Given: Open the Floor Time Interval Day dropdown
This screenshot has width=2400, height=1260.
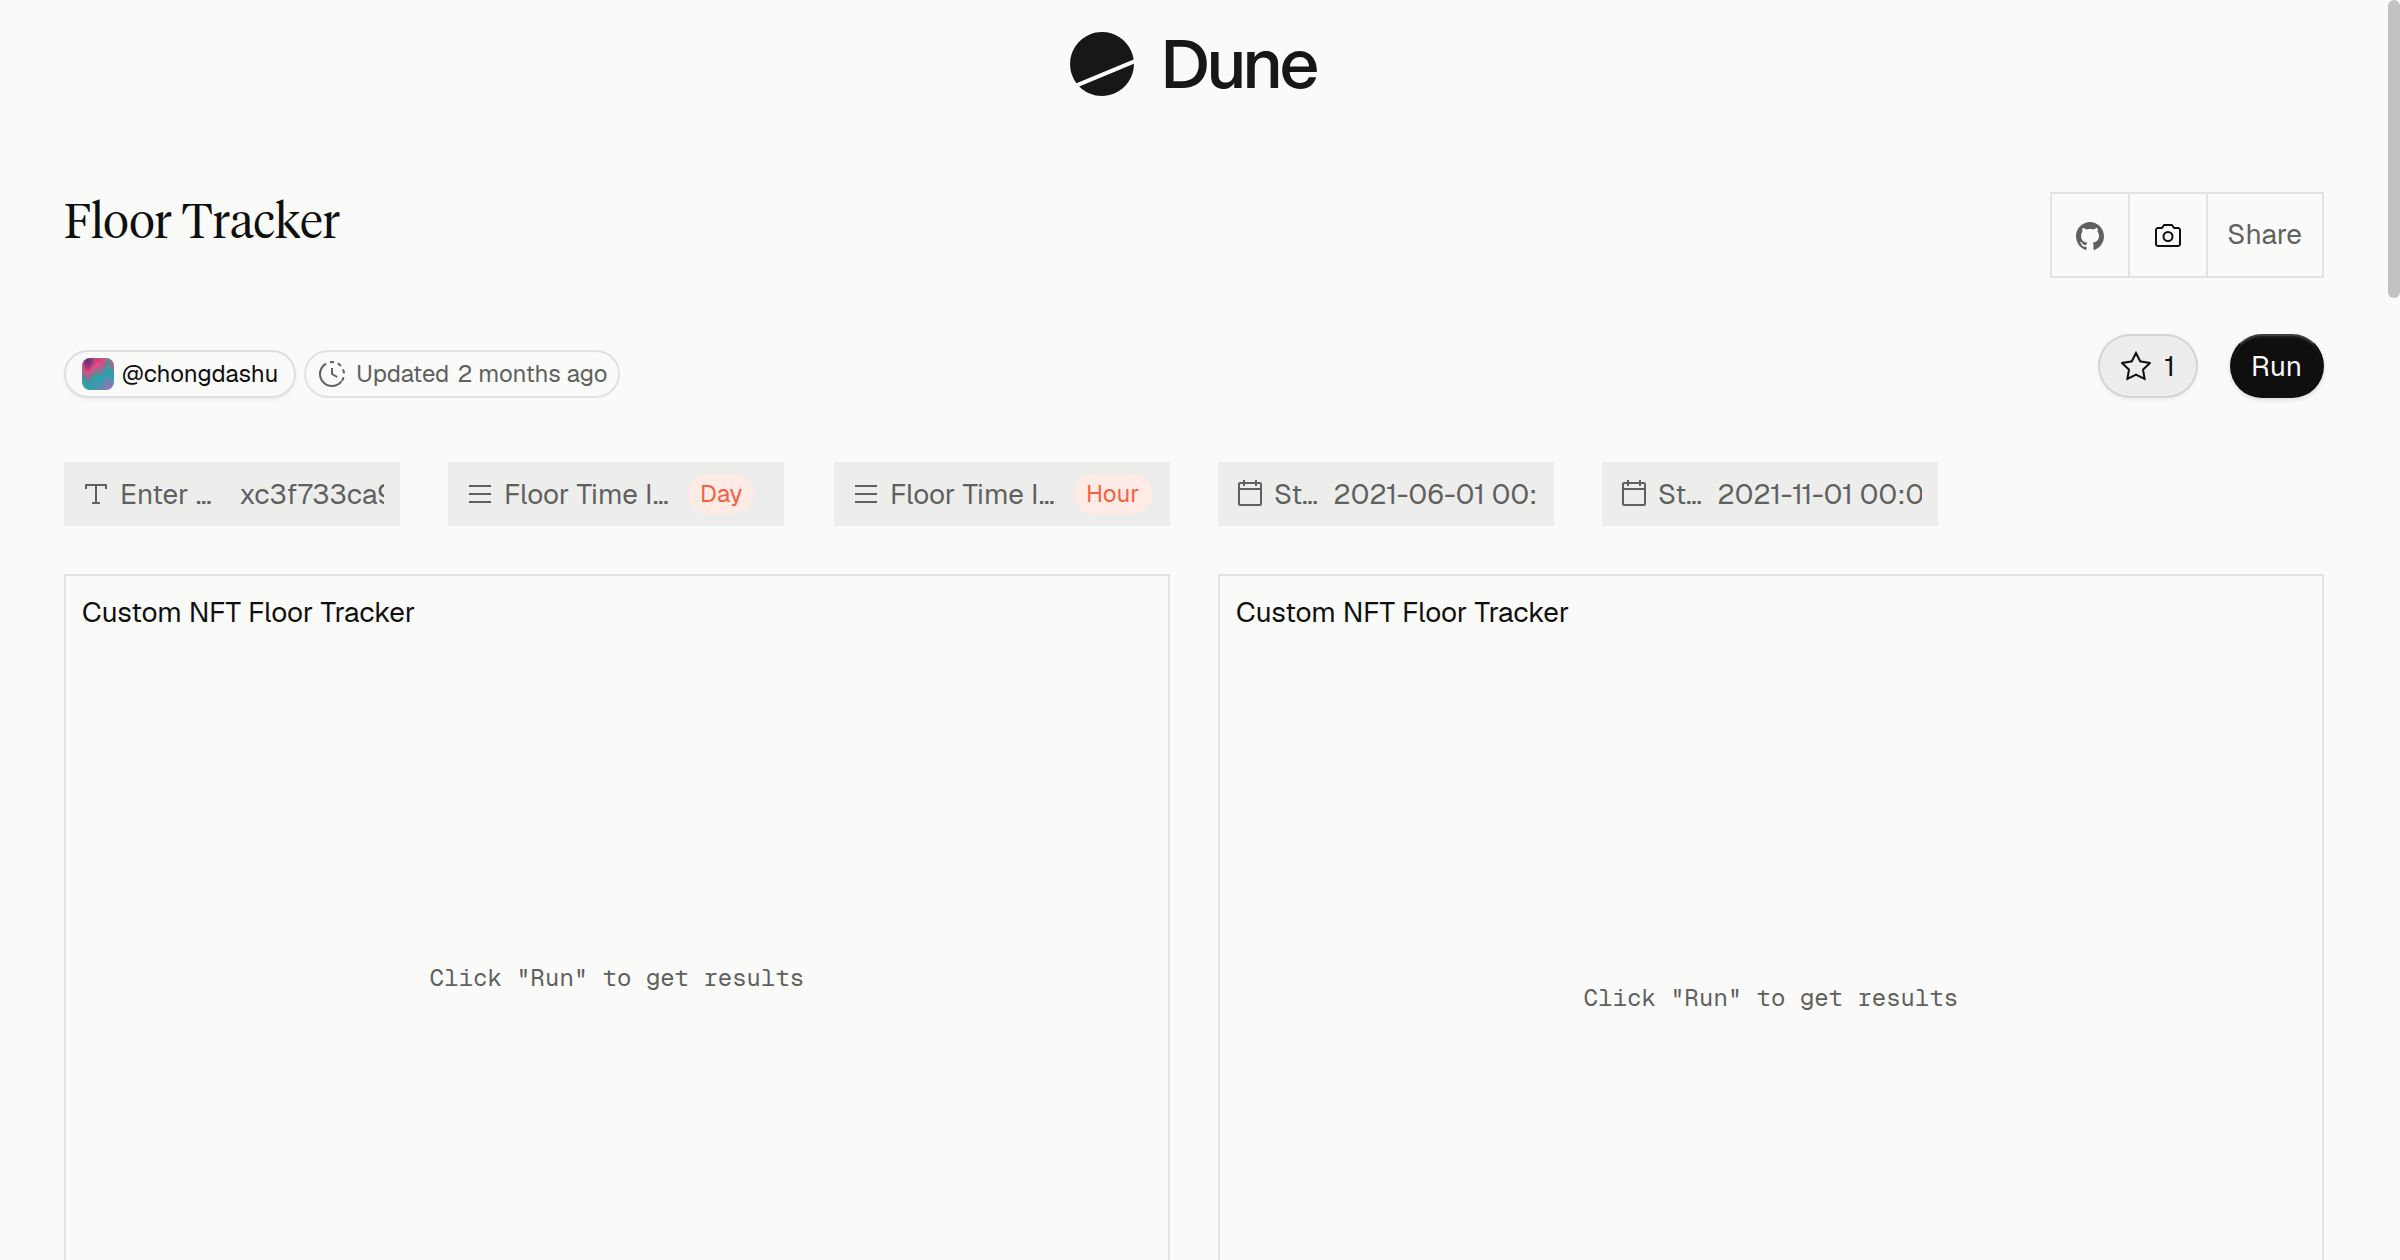Looking at the screenshot, I should 616,494.
